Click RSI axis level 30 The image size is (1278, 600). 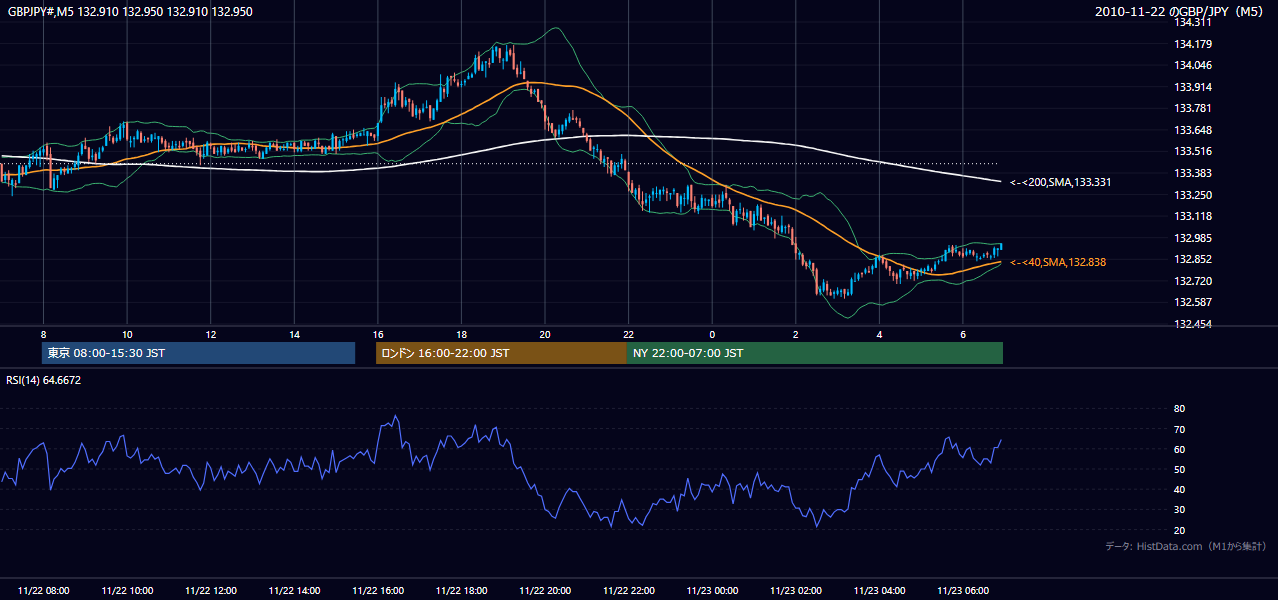tap(1179, 510)
